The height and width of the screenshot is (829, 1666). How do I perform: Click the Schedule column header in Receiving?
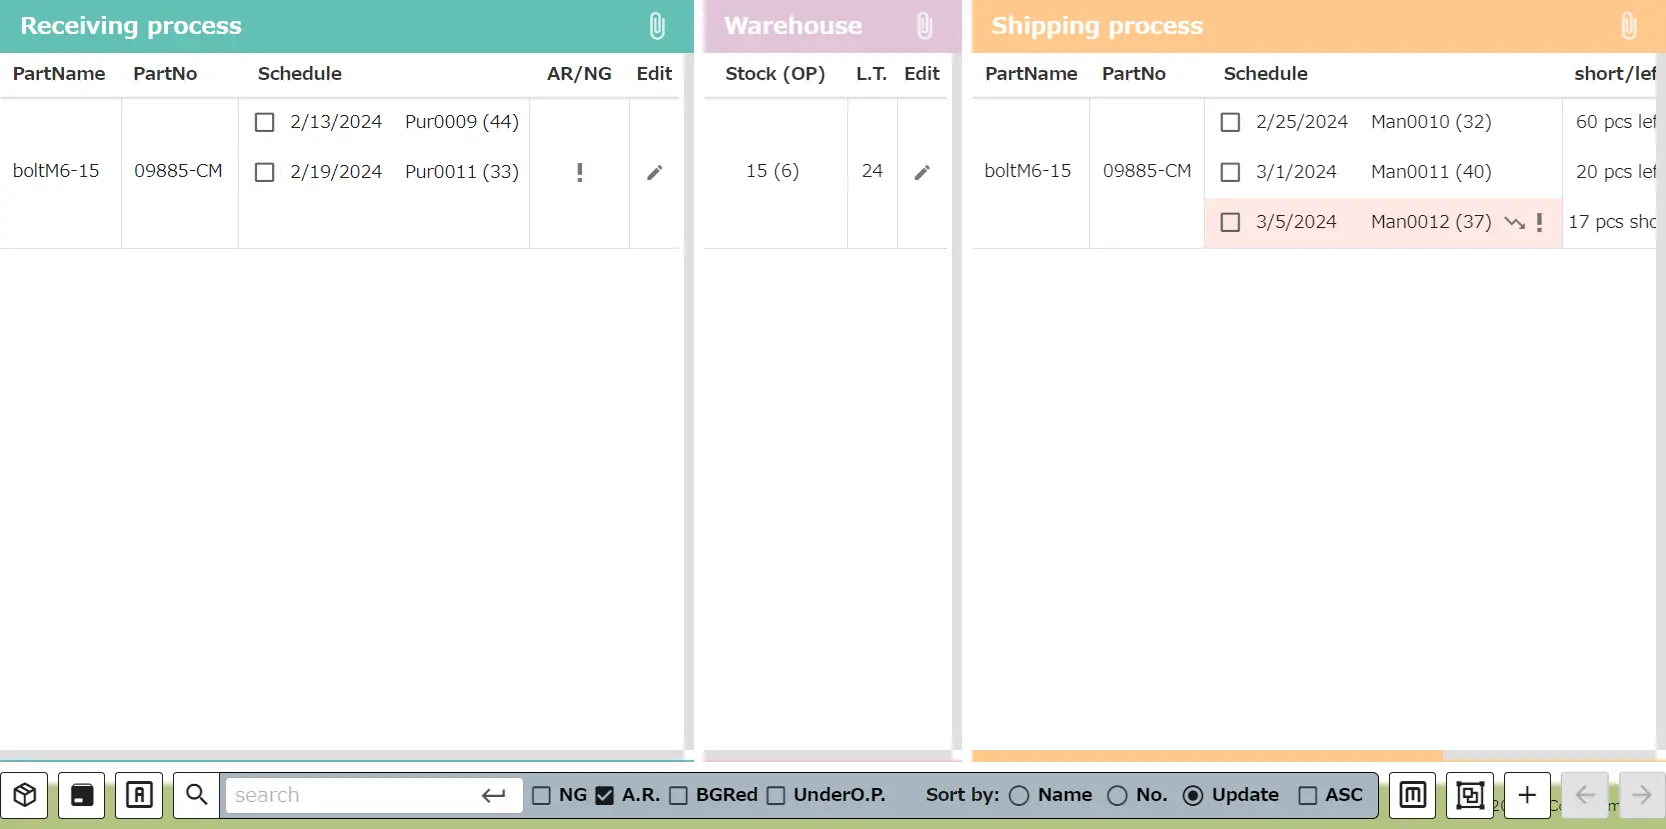(300, 74)
